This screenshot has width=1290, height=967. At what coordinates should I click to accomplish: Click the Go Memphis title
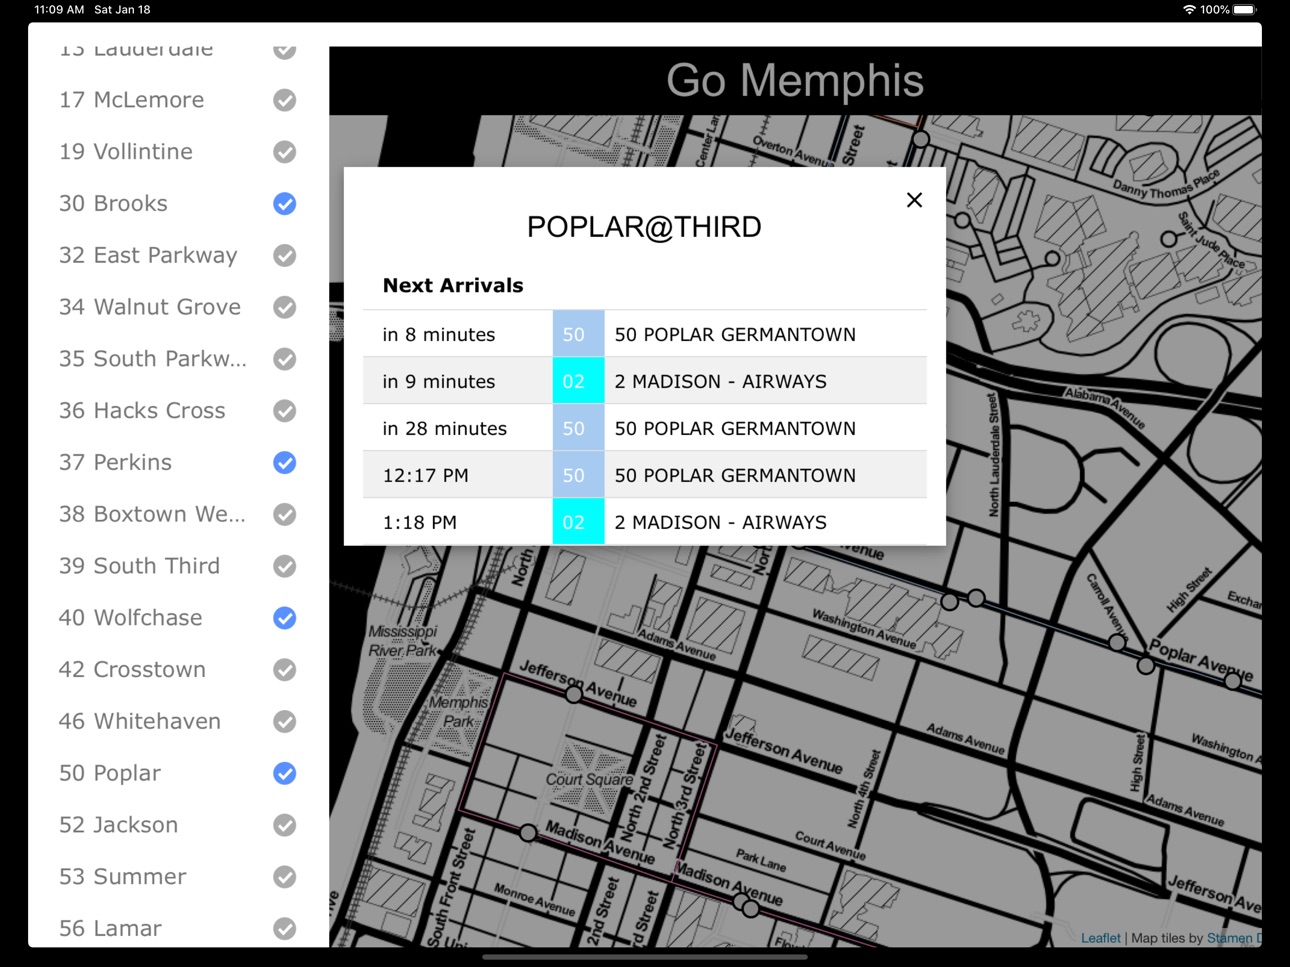pos(795,80)
